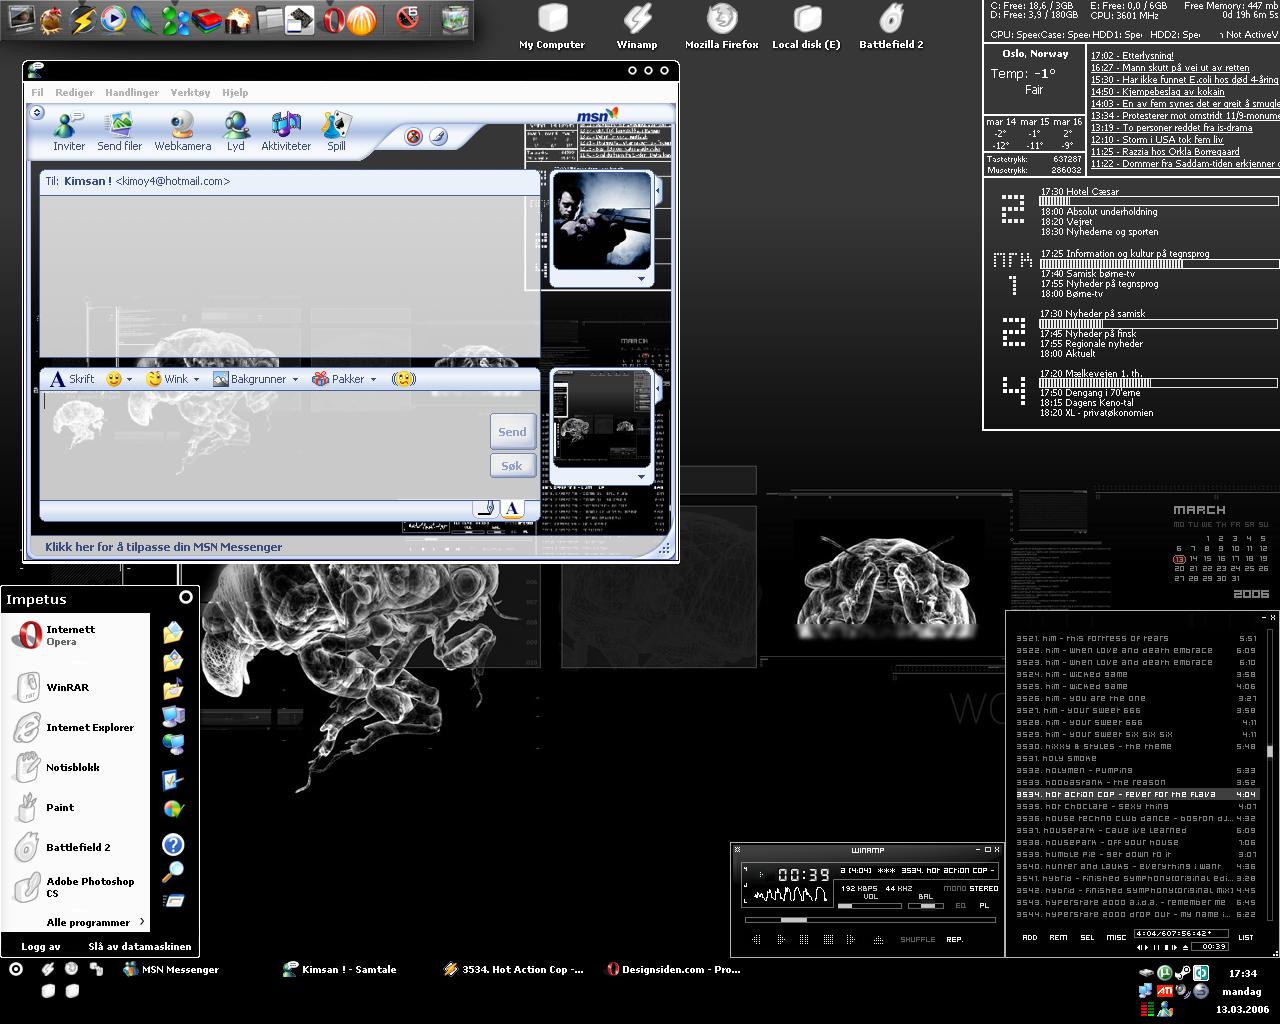Click the Lyd headset icon
This screenshot has width=1280, height=1024.
pos(236,131)
